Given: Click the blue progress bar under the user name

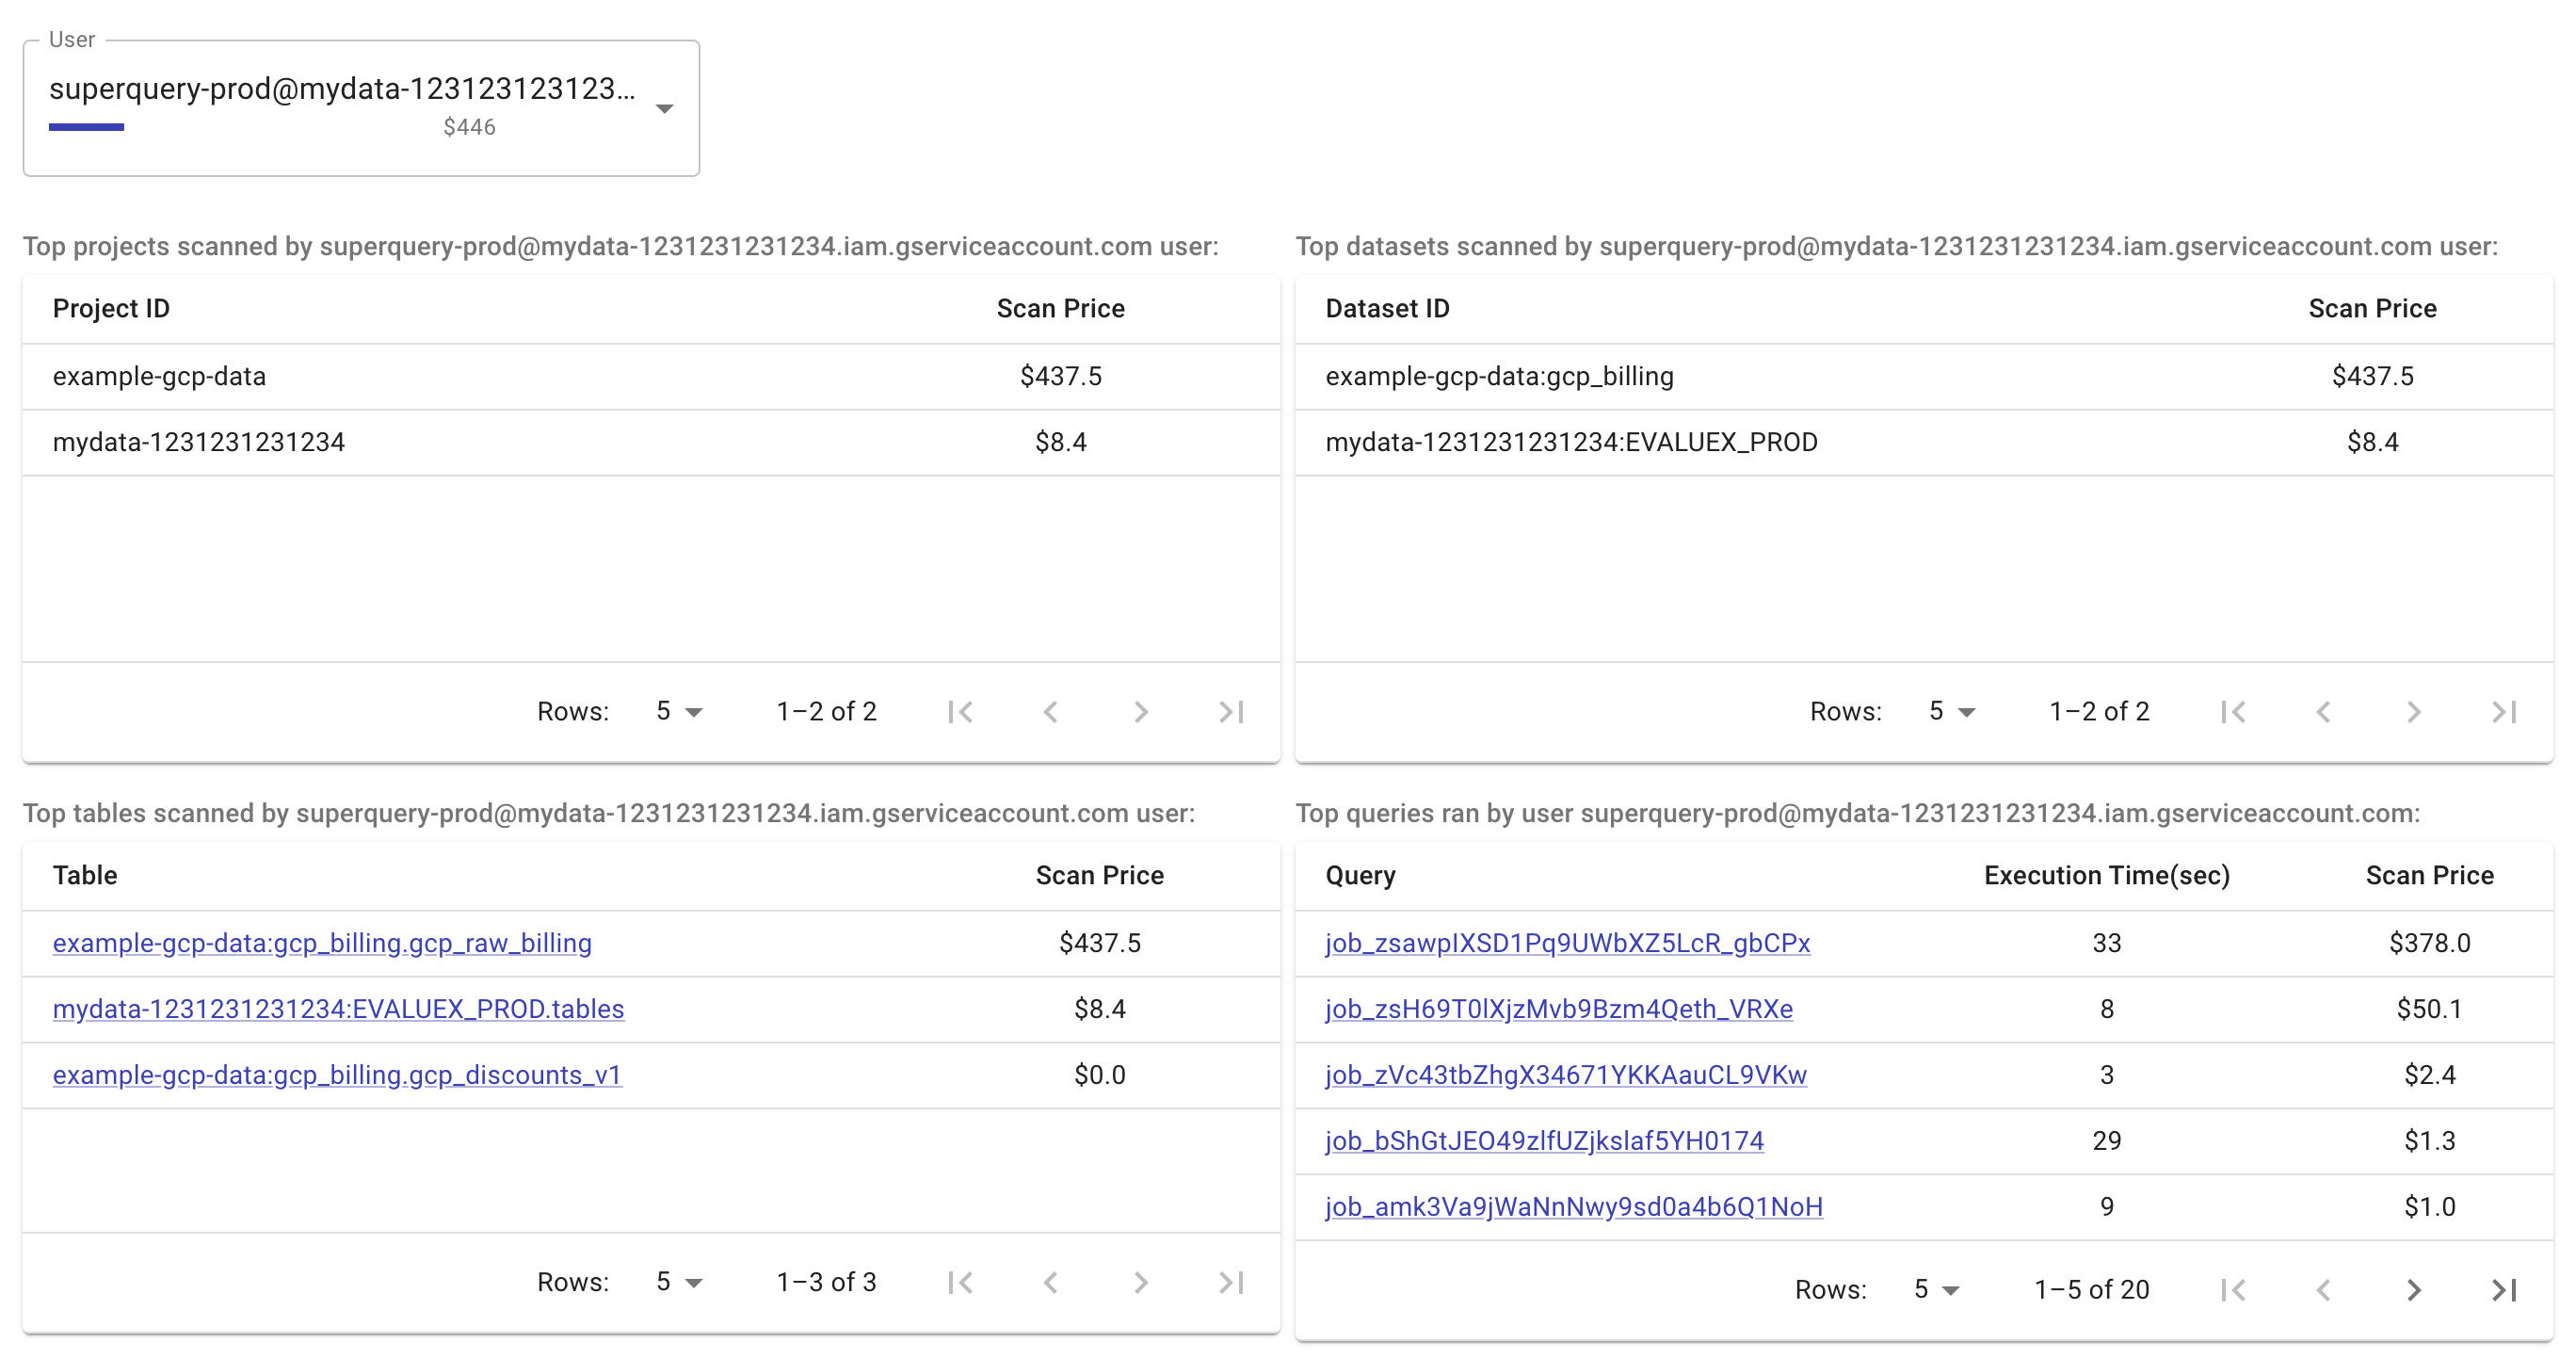Looking at the screenshot, I should [x=87, y=128].
